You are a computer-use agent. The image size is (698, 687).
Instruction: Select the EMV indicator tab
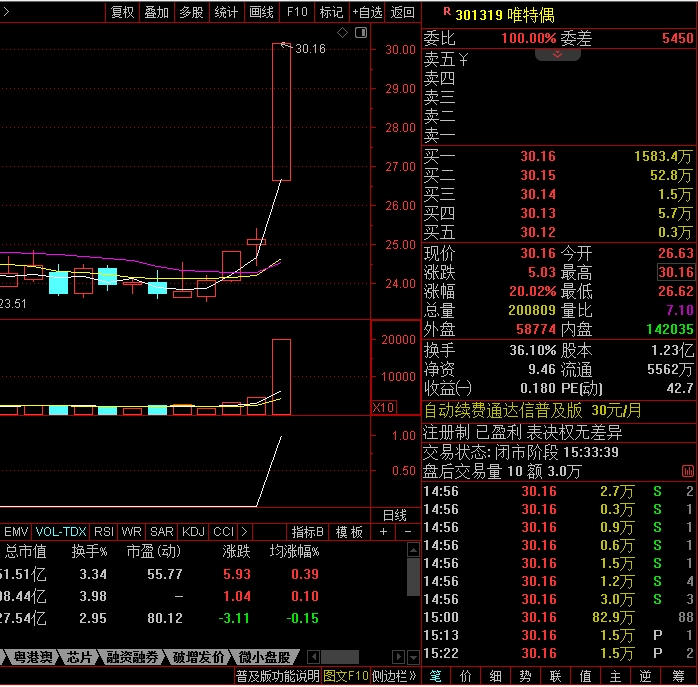[x=16, y=532]
